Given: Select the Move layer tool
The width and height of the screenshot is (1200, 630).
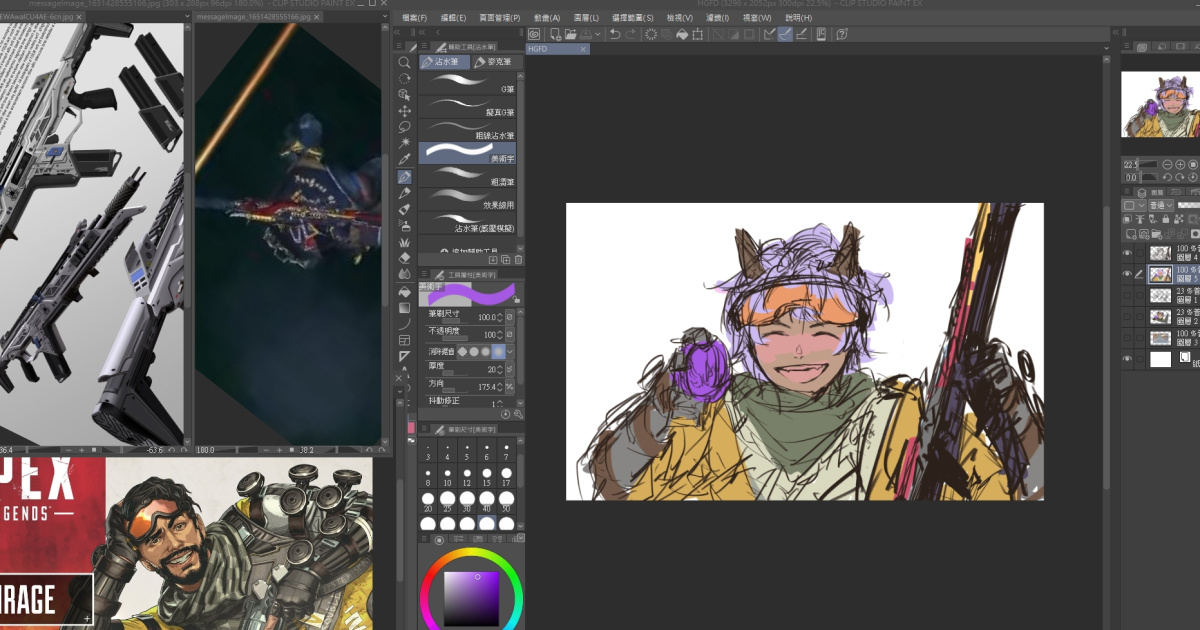Looking at the screenshot, I should pyautogui.click(x=405, y=111).
